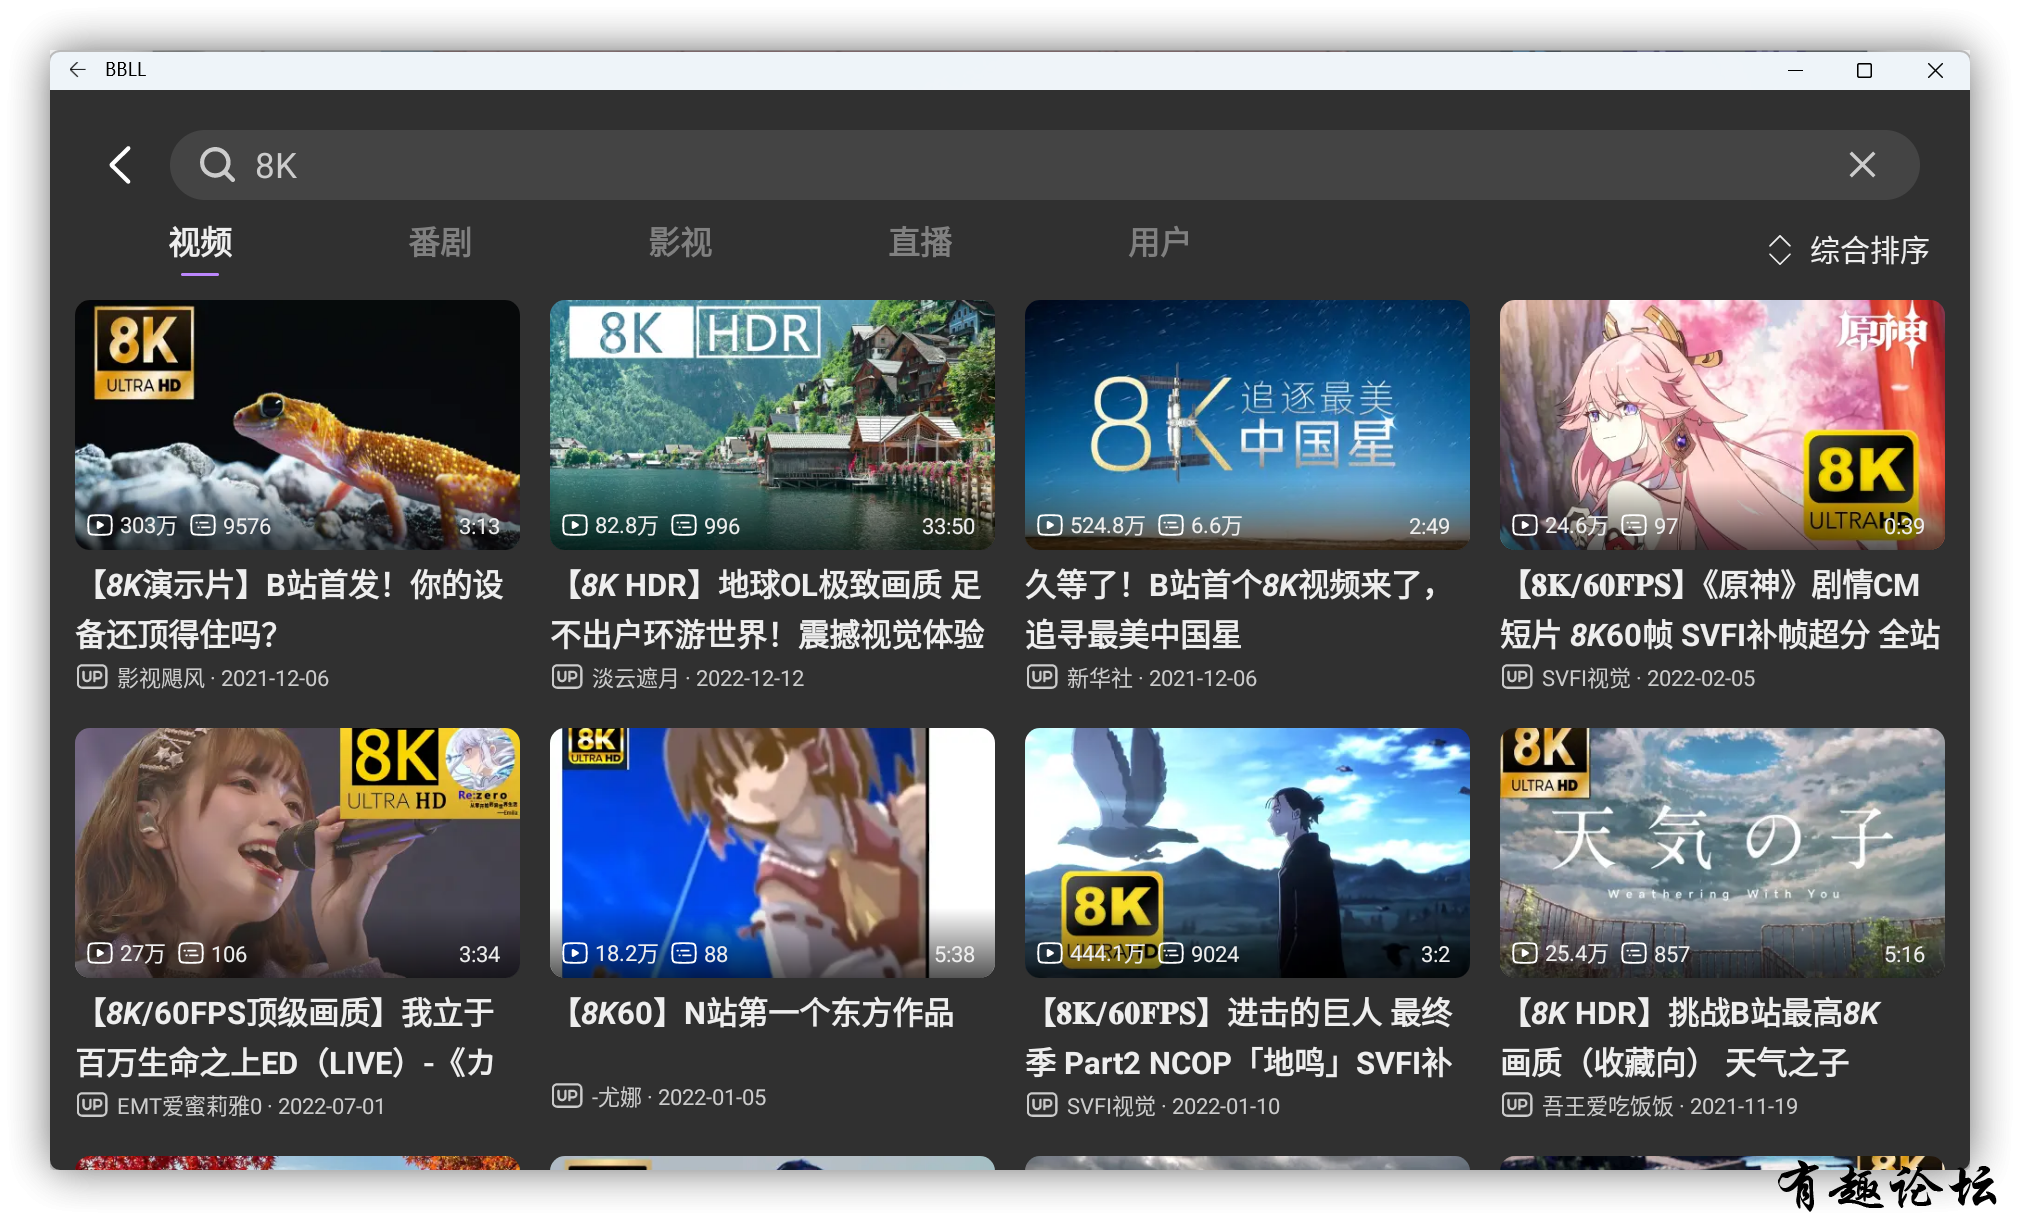Click play count icon next to 25.4万
The image size is (2020, 1220).
(x=1524, y=953)
